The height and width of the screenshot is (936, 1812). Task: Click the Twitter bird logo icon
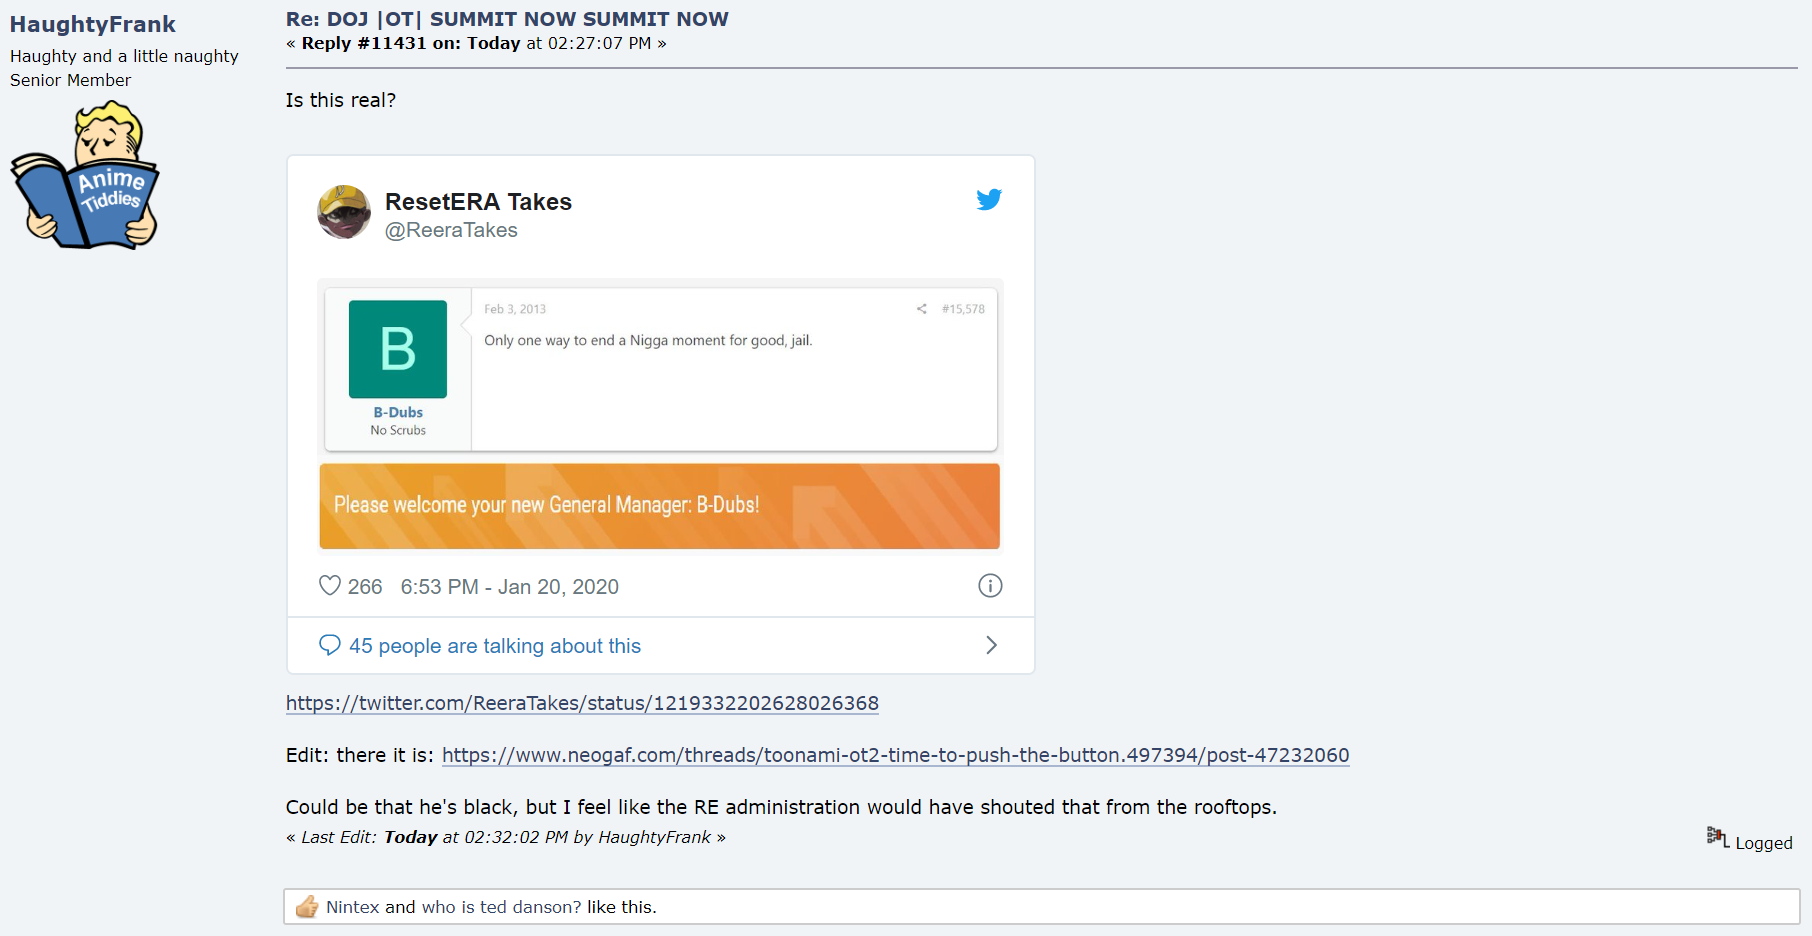point(989,199)
